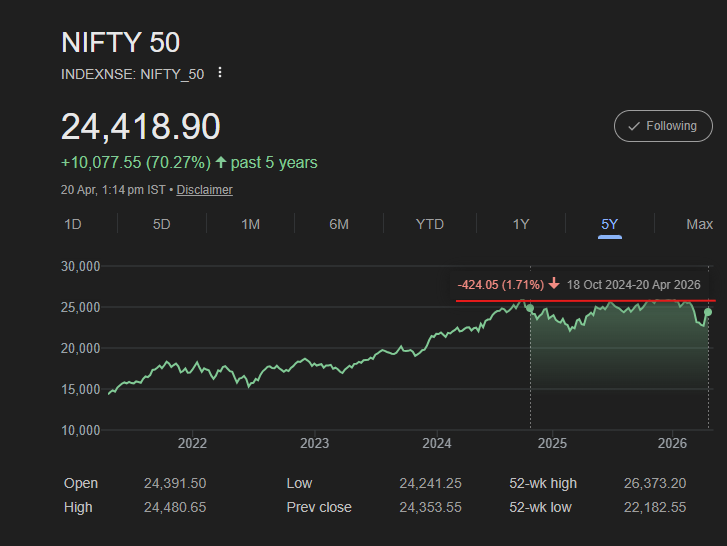The width and height of the screenshot is (727, 546).
Task: Click the 52-wk high label
Action: point(543,483)
